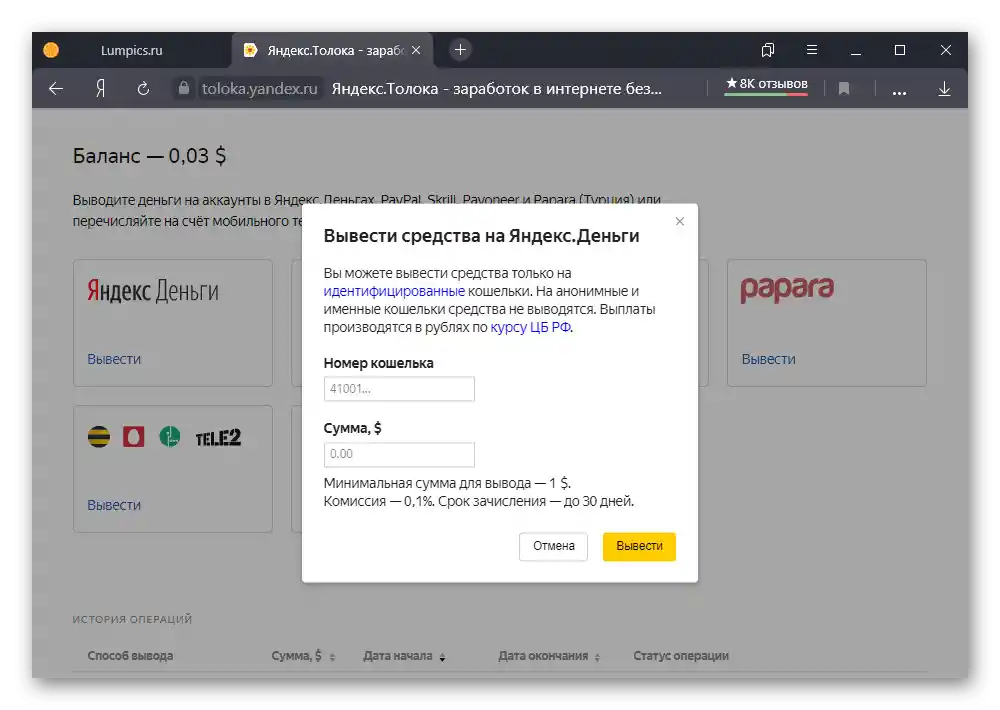Image resolution: width=1000 pixels, height=710 pixels.
Task: Click the green MegaFon operator icon
Action: (170, 437)
